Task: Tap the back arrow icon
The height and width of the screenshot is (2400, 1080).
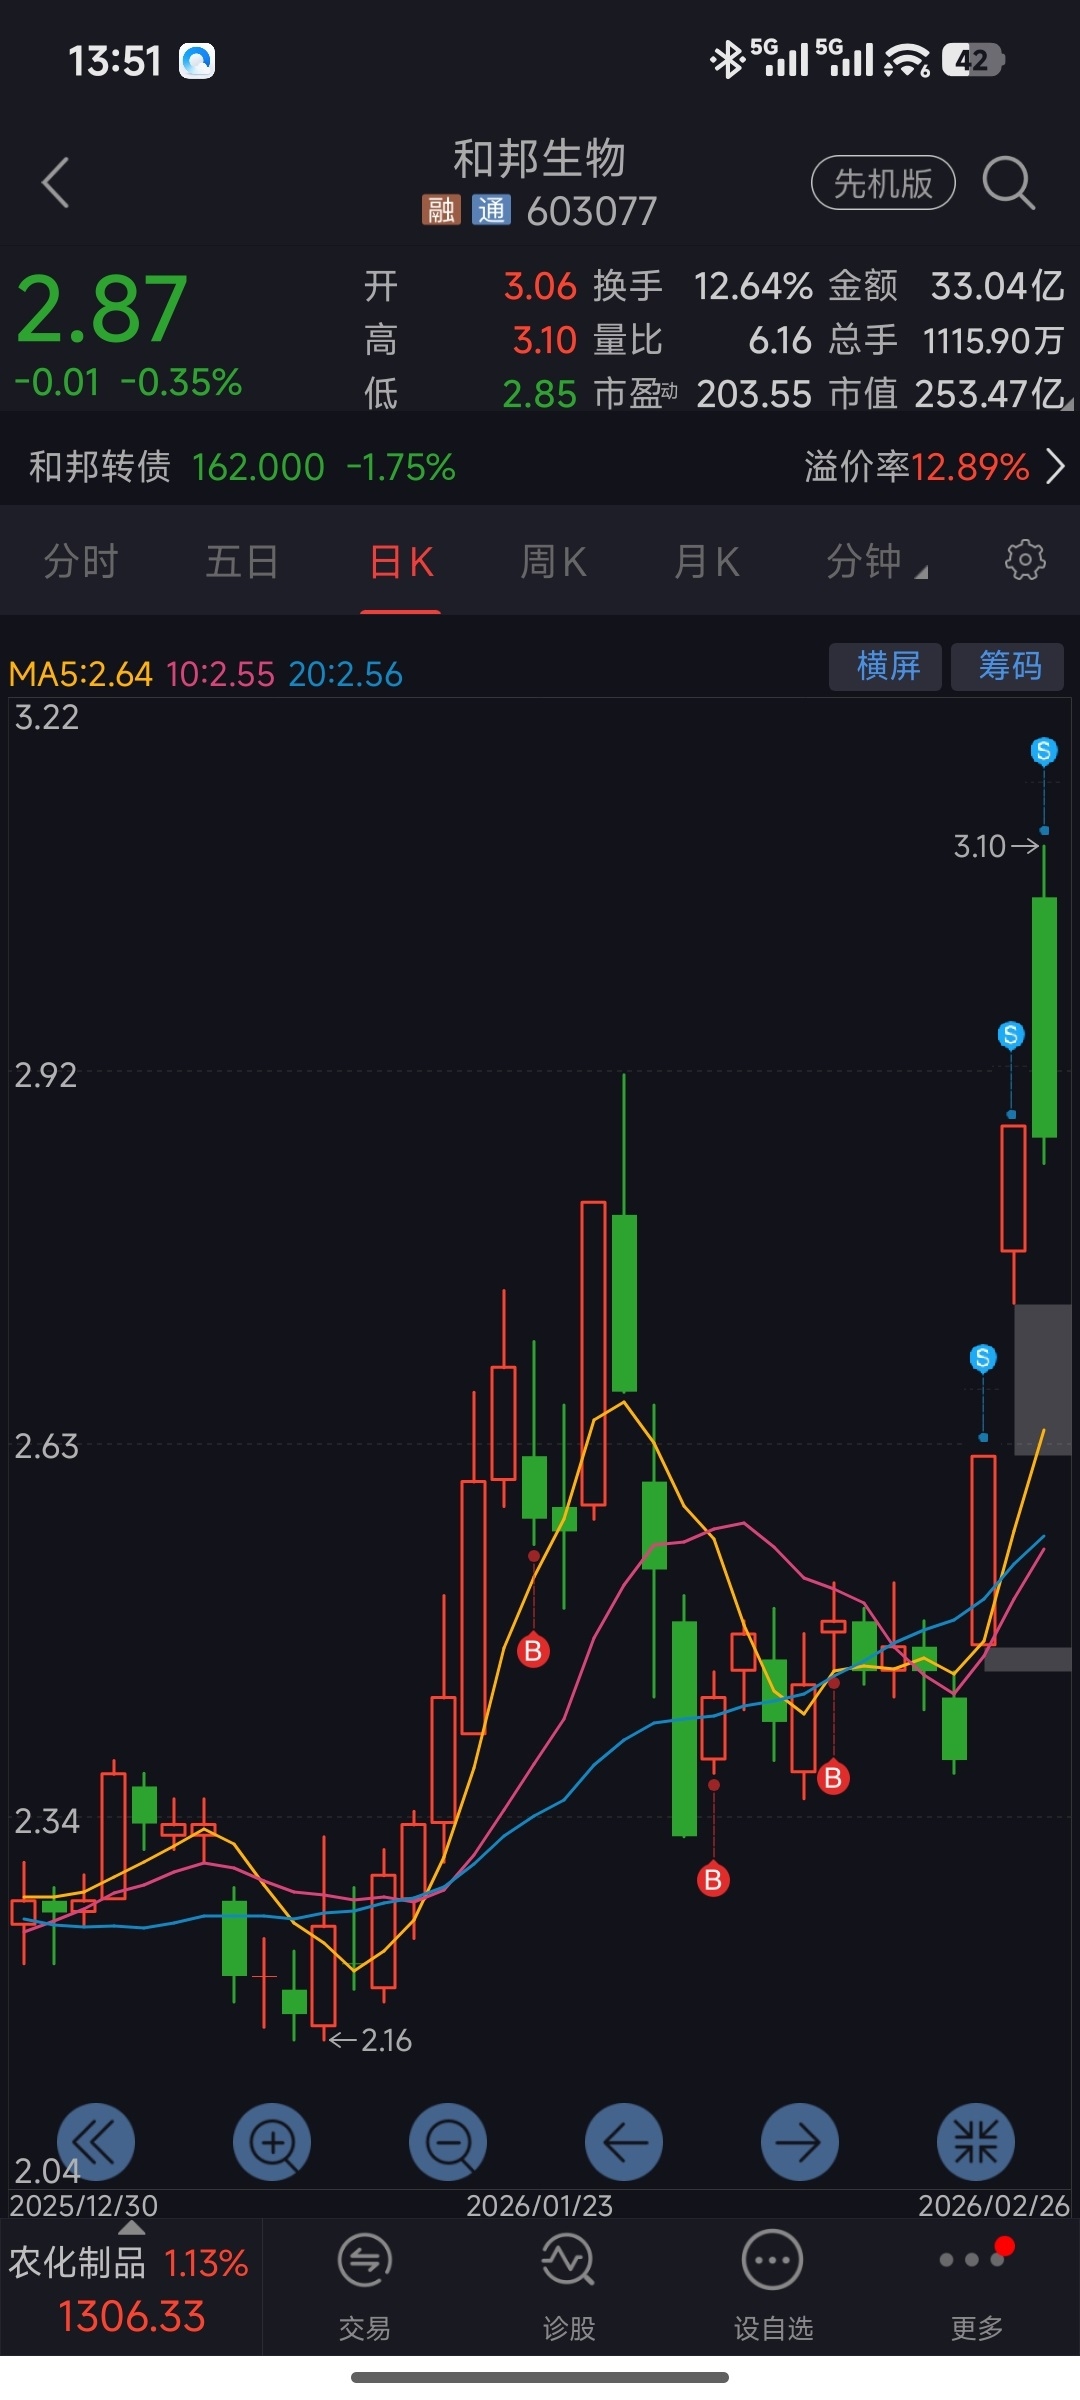Action: (x=56, y=183)
